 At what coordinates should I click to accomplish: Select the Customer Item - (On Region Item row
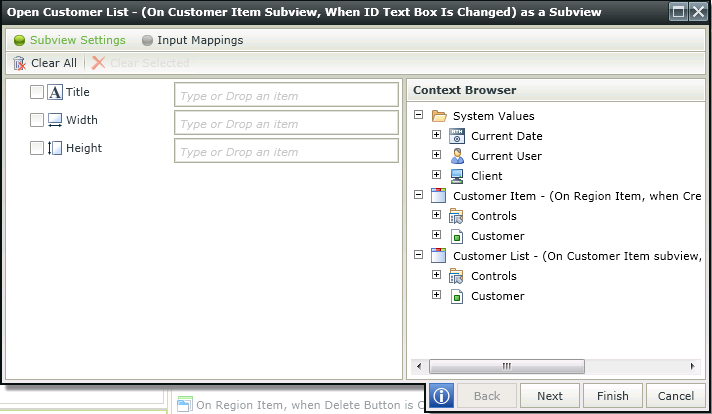pos(577,196)
